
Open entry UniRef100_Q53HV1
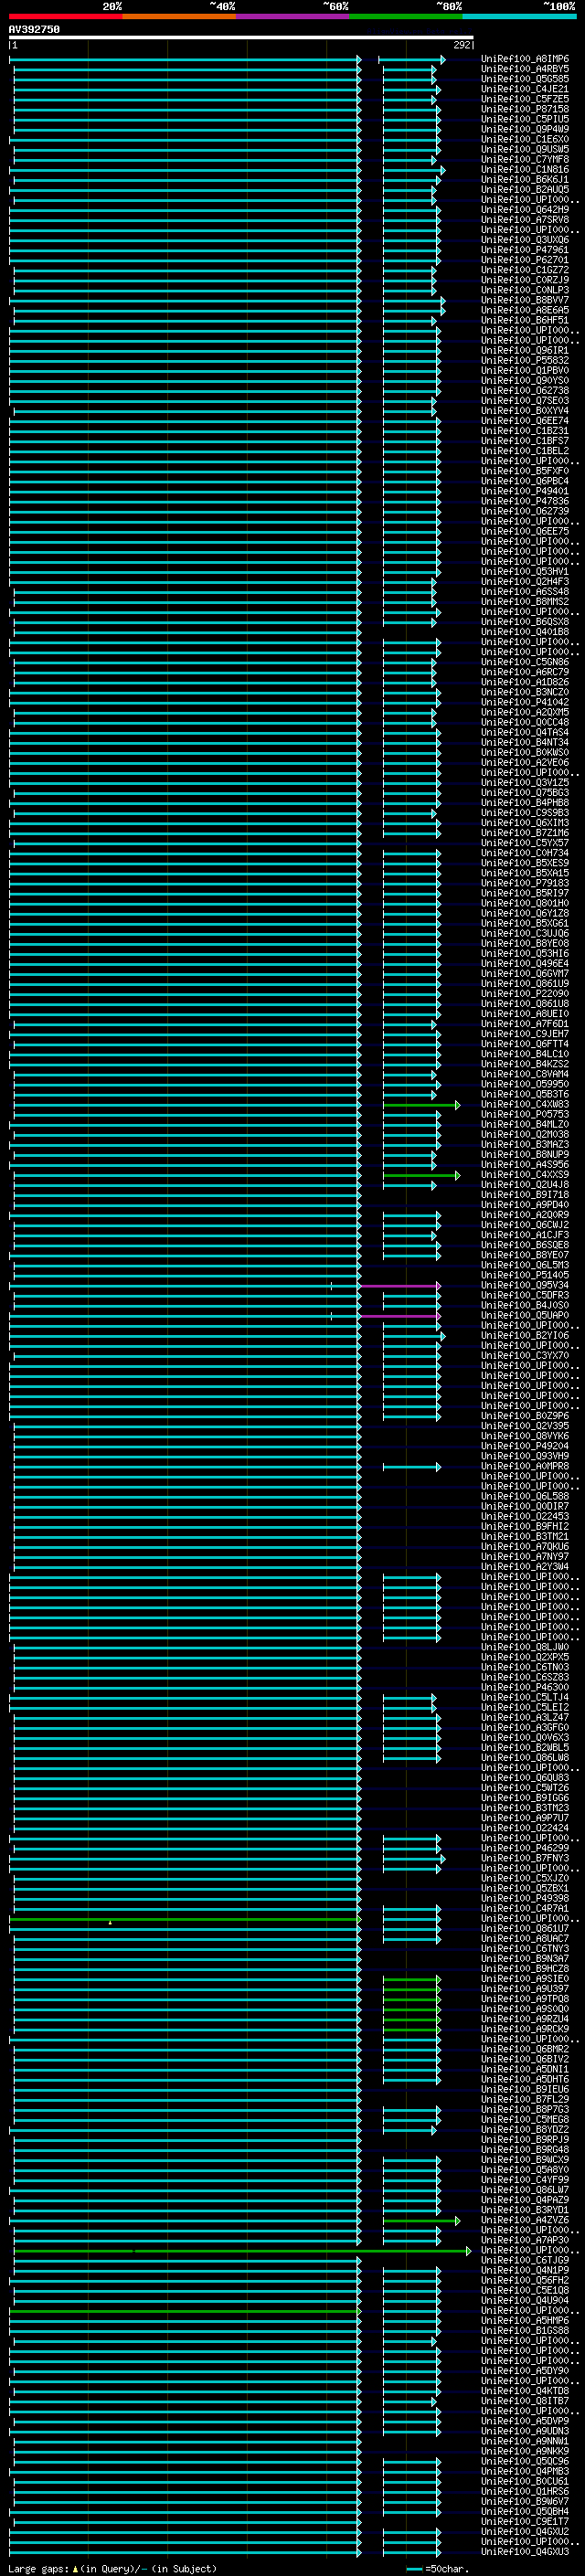pyautogui.click(x=525, y=572)
